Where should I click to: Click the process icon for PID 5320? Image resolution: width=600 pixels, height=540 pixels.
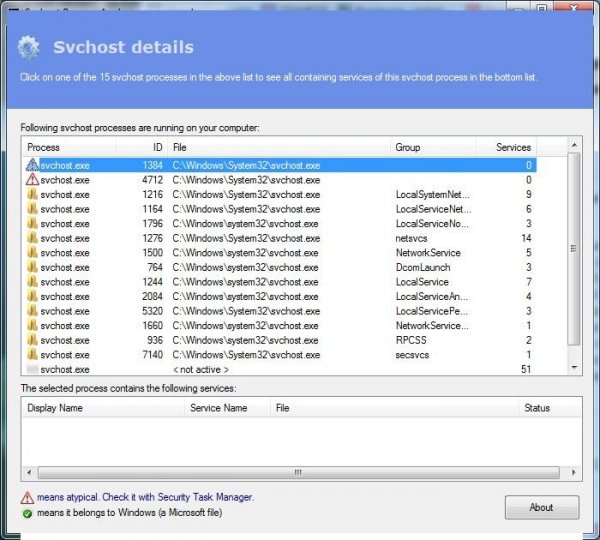tap(33, 310)
